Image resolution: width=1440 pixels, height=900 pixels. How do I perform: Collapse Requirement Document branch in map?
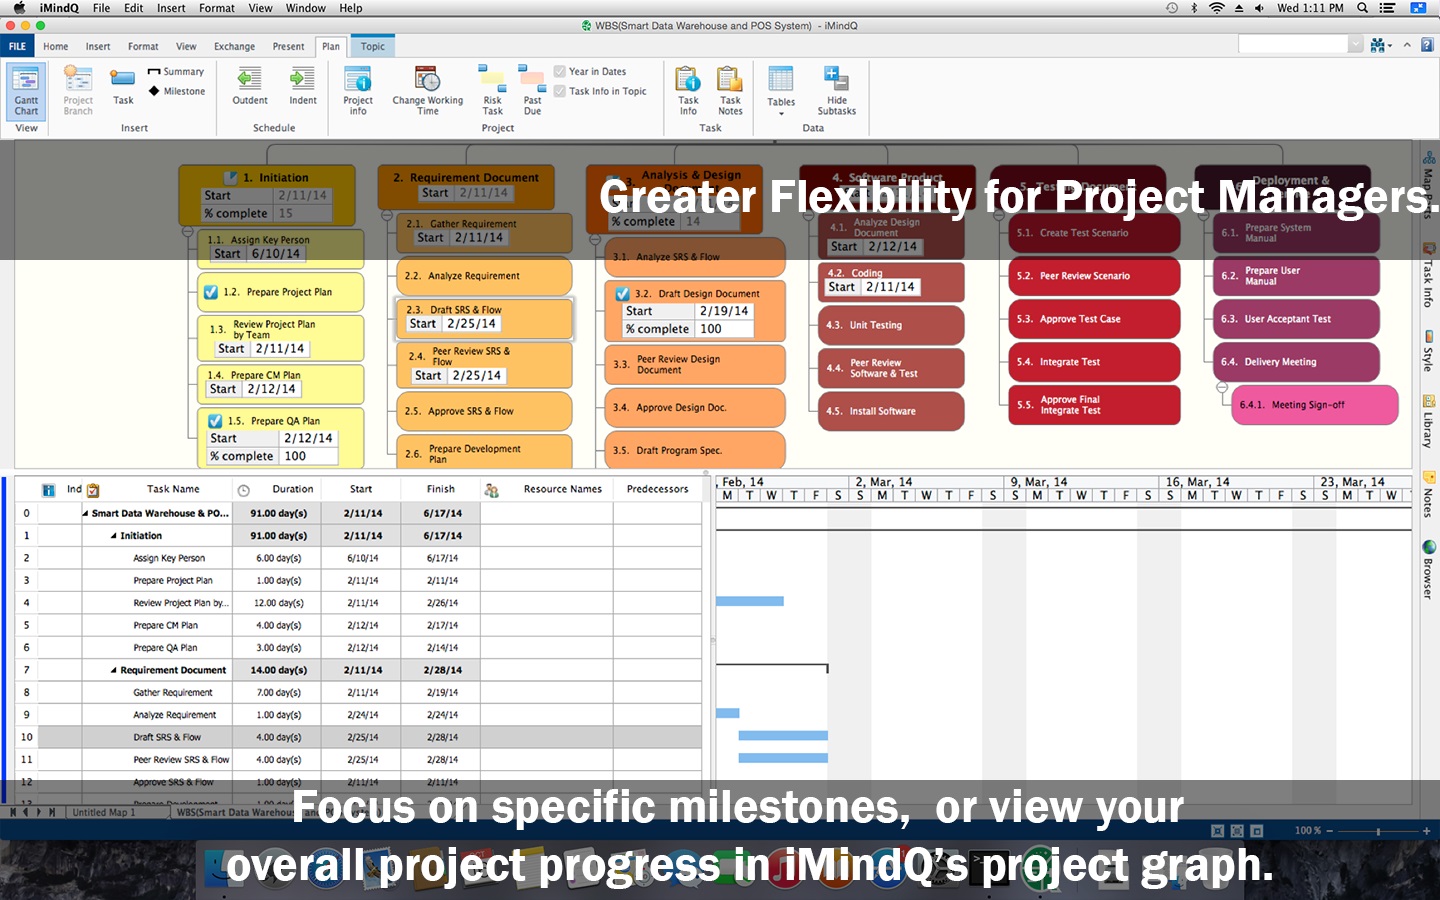[x=387, y=215]
